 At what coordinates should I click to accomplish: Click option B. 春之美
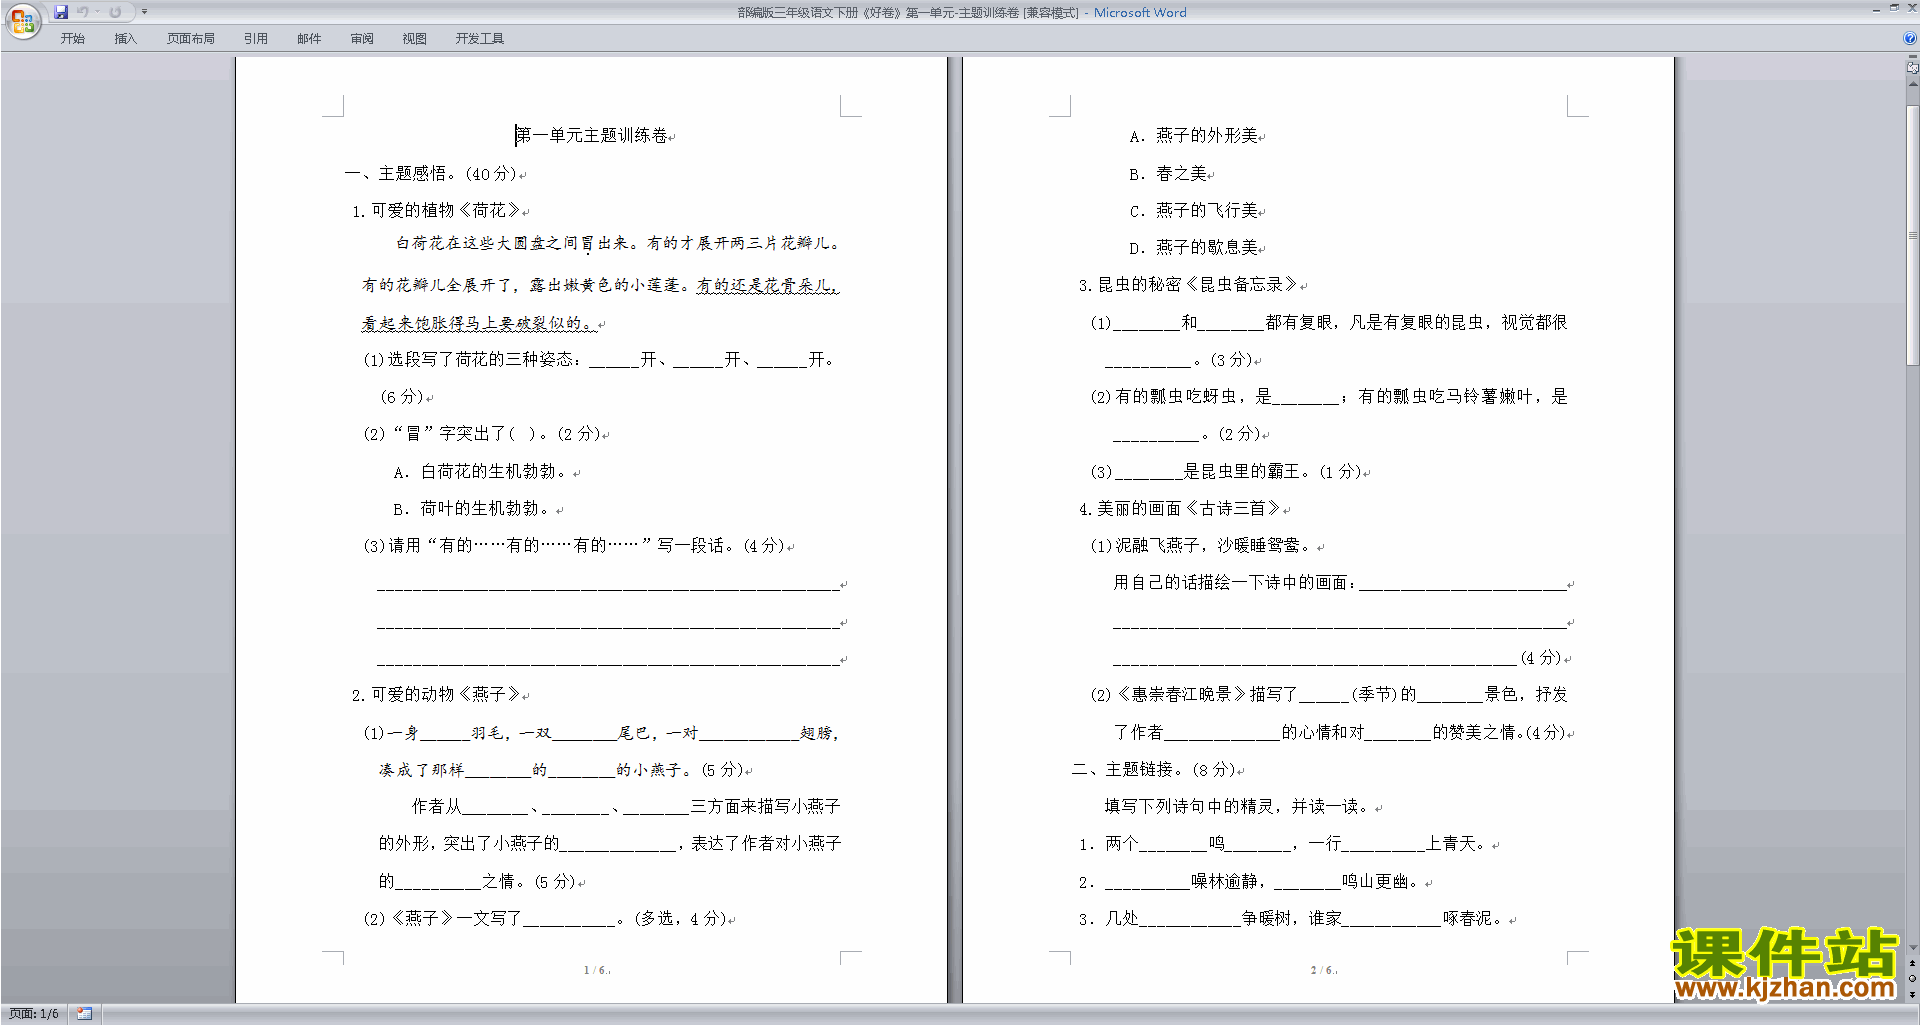(x=1168, y=174)
